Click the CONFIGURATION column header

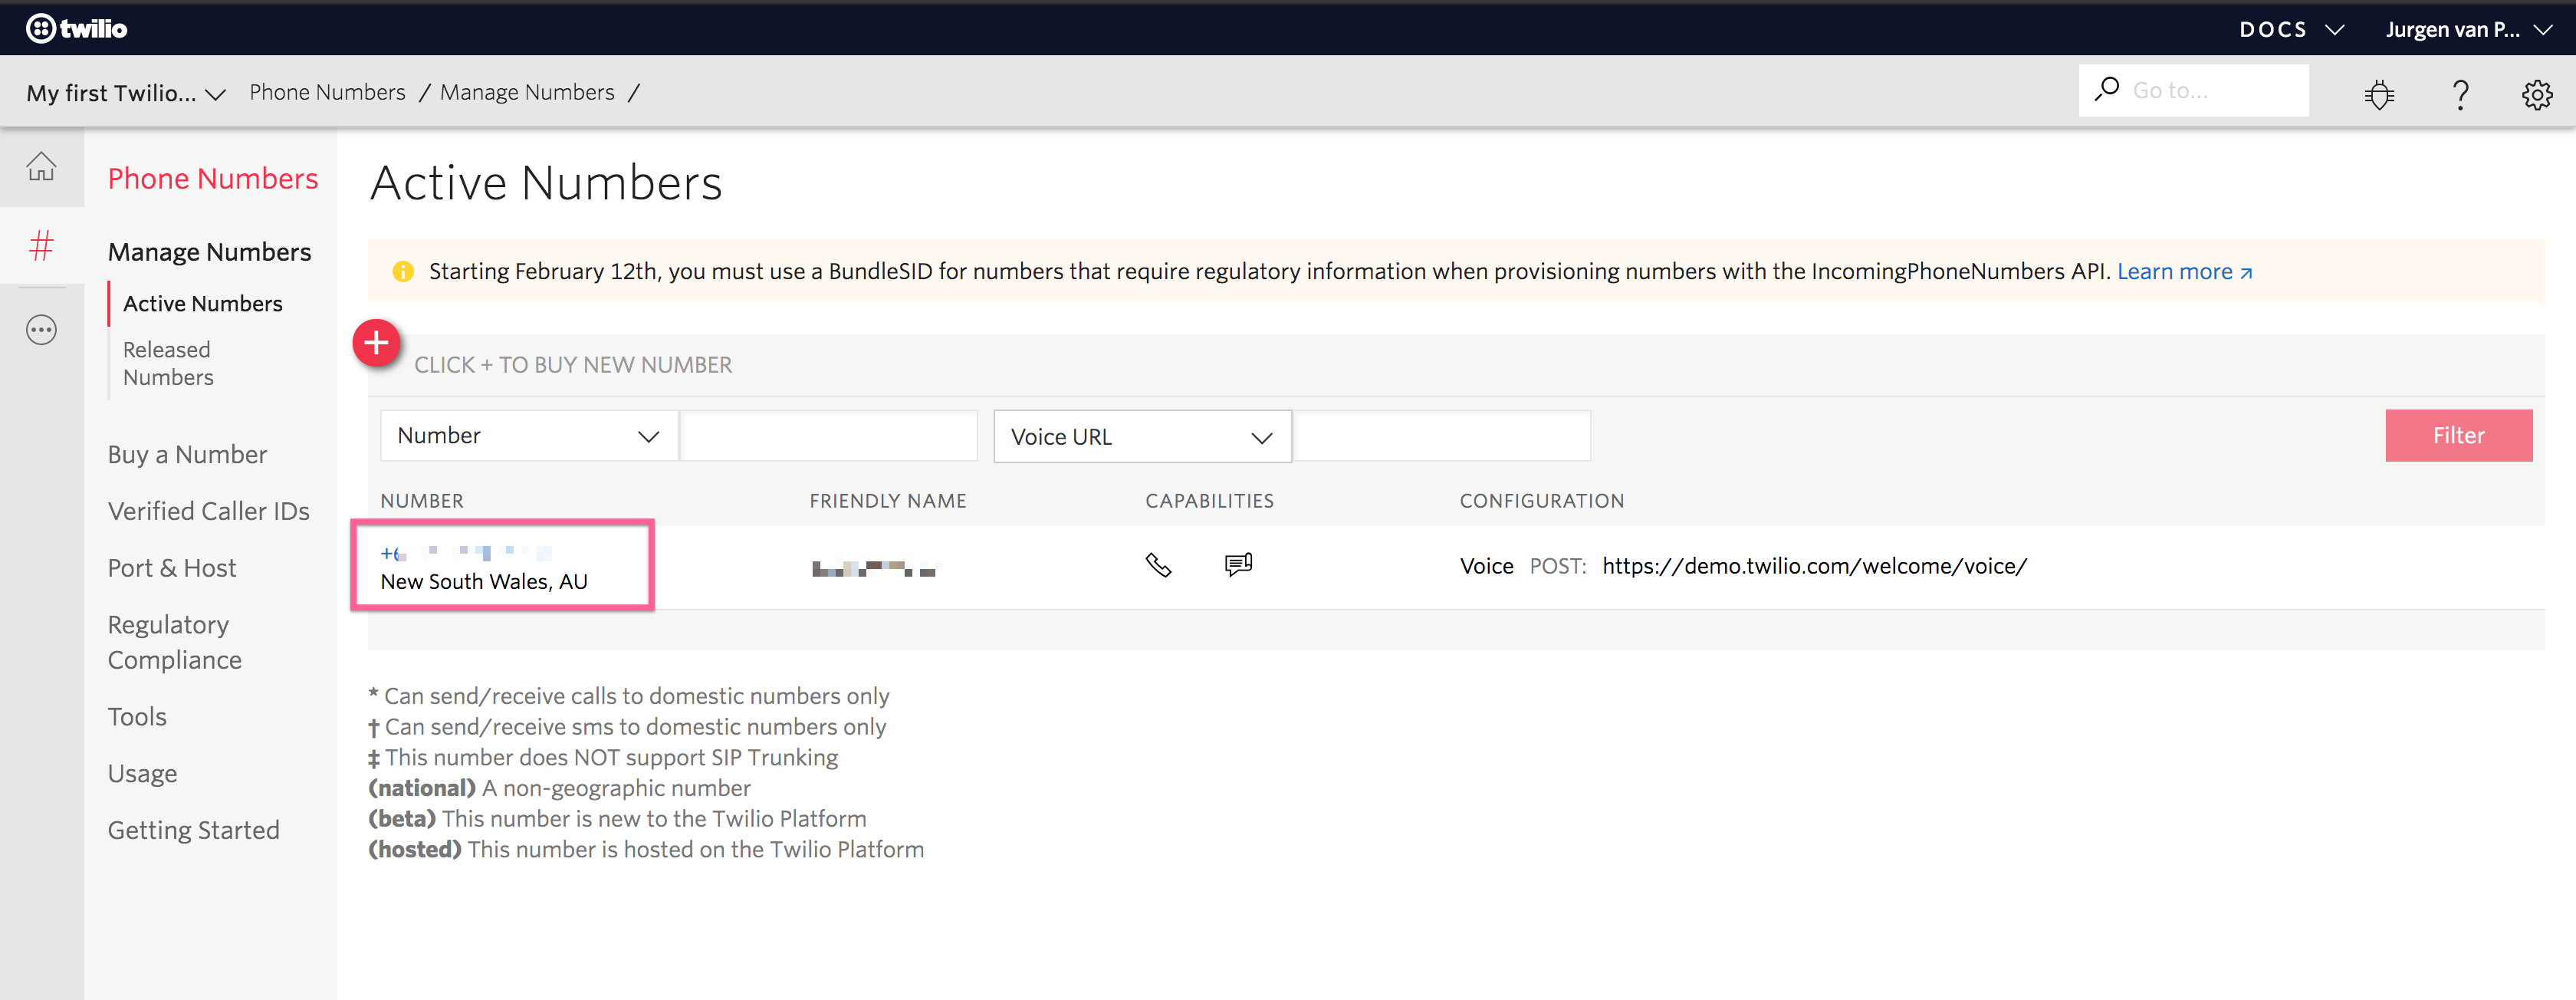coord(1541,500)
